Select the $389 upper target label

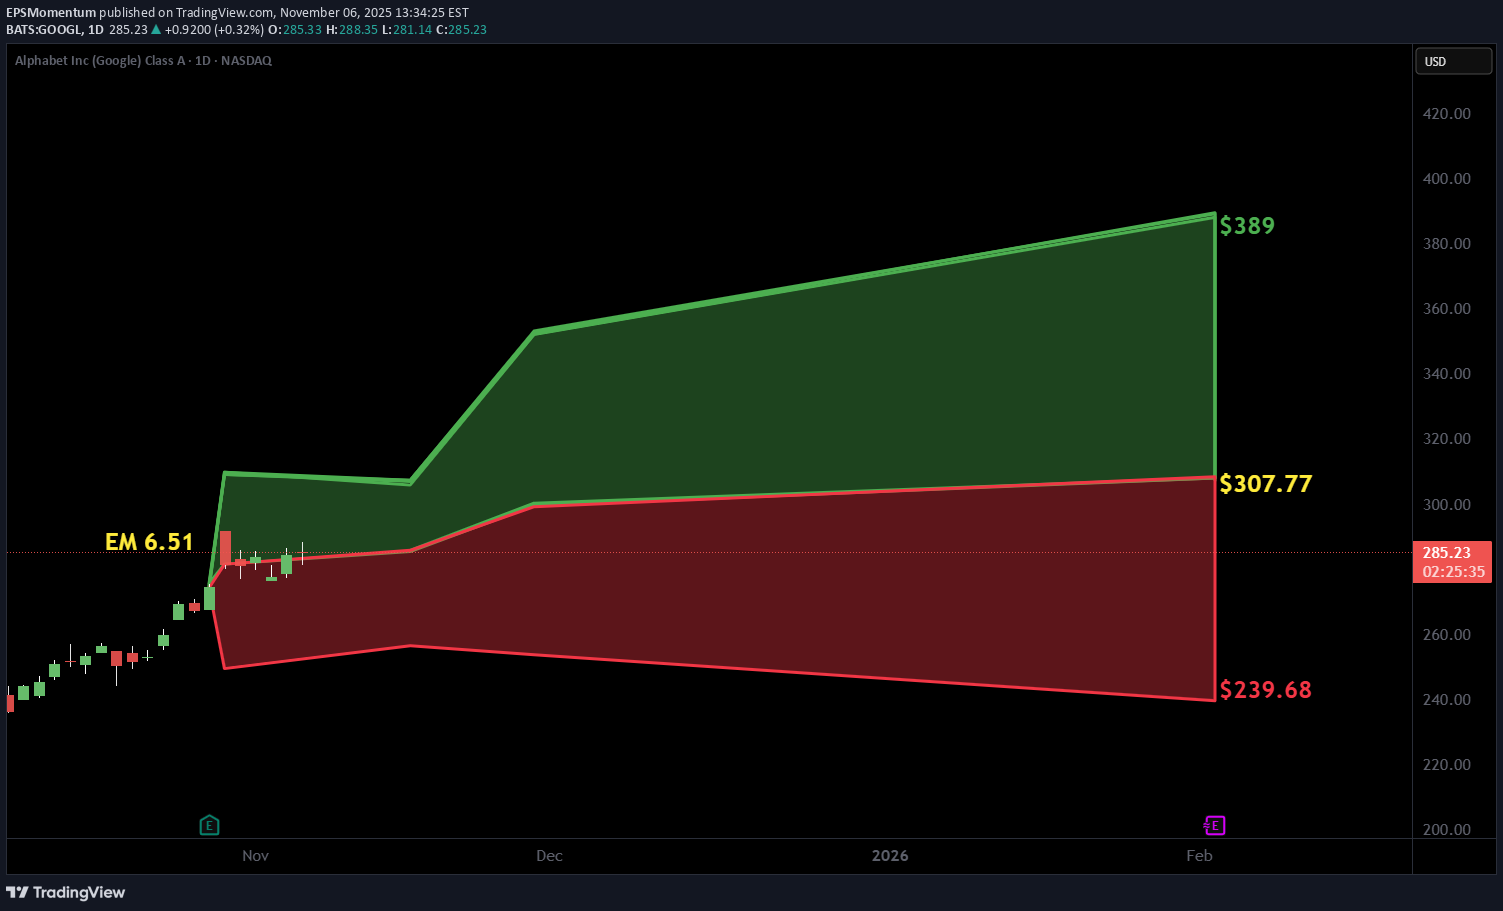pyautogui.click(x=1247, y=226)
